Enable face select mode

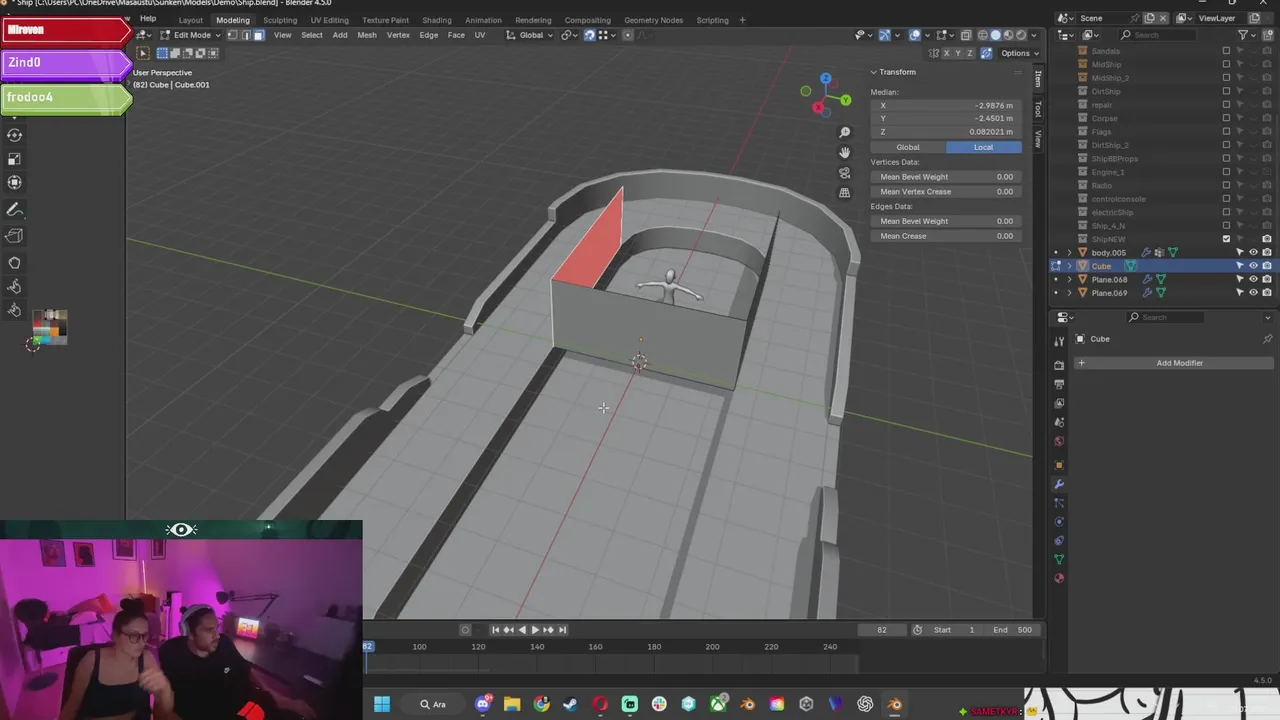point(258,35)
